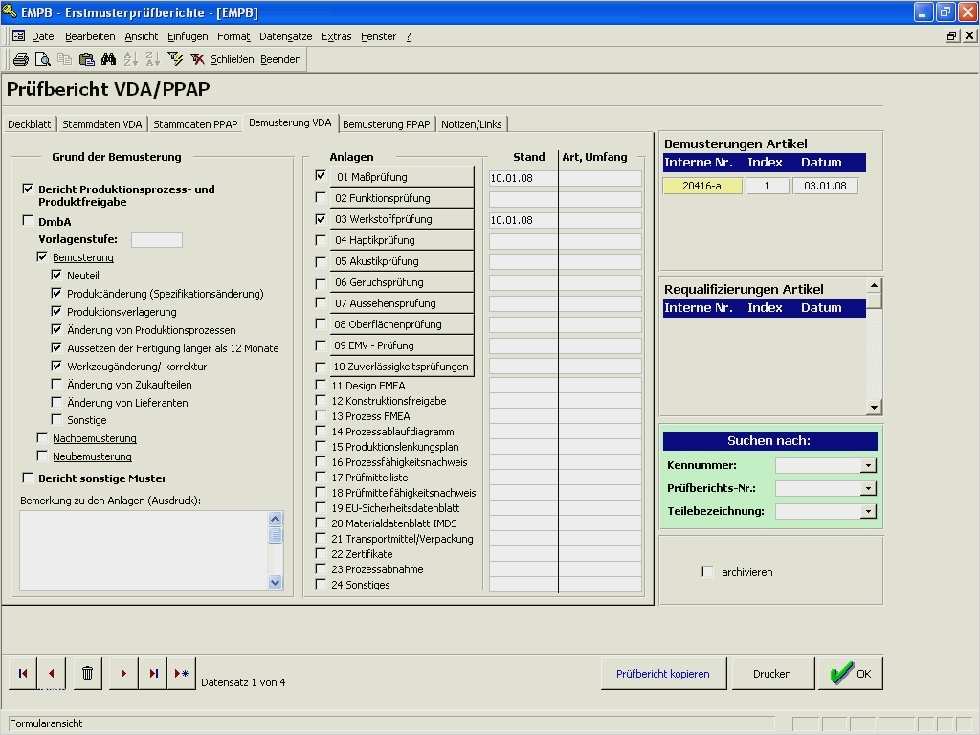980x735 pixels.
Task: Select the binoculars search icon
Action: [x=110, y=59]
